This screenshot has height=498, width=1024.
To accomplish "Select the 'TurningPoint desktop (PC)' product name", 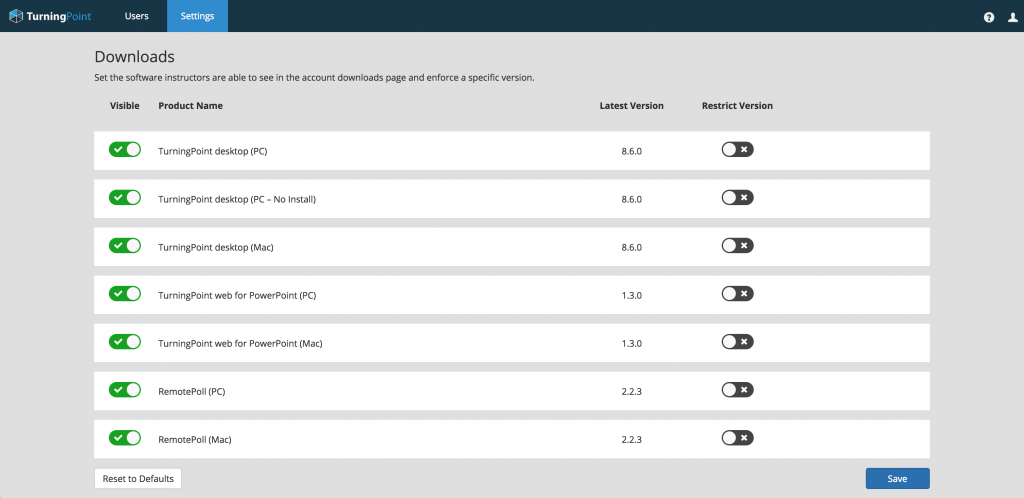I will 213,151.
